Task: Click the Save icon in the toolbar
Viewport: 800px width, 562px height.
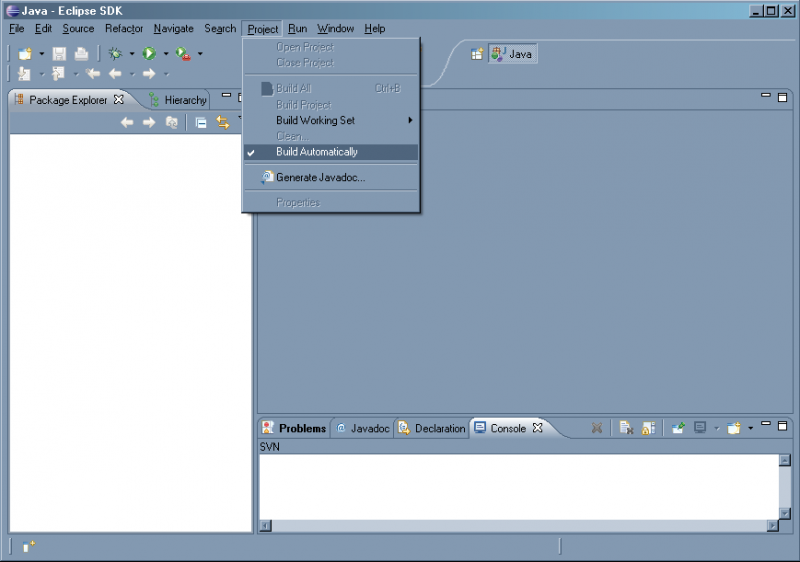Action: [59, 54]
